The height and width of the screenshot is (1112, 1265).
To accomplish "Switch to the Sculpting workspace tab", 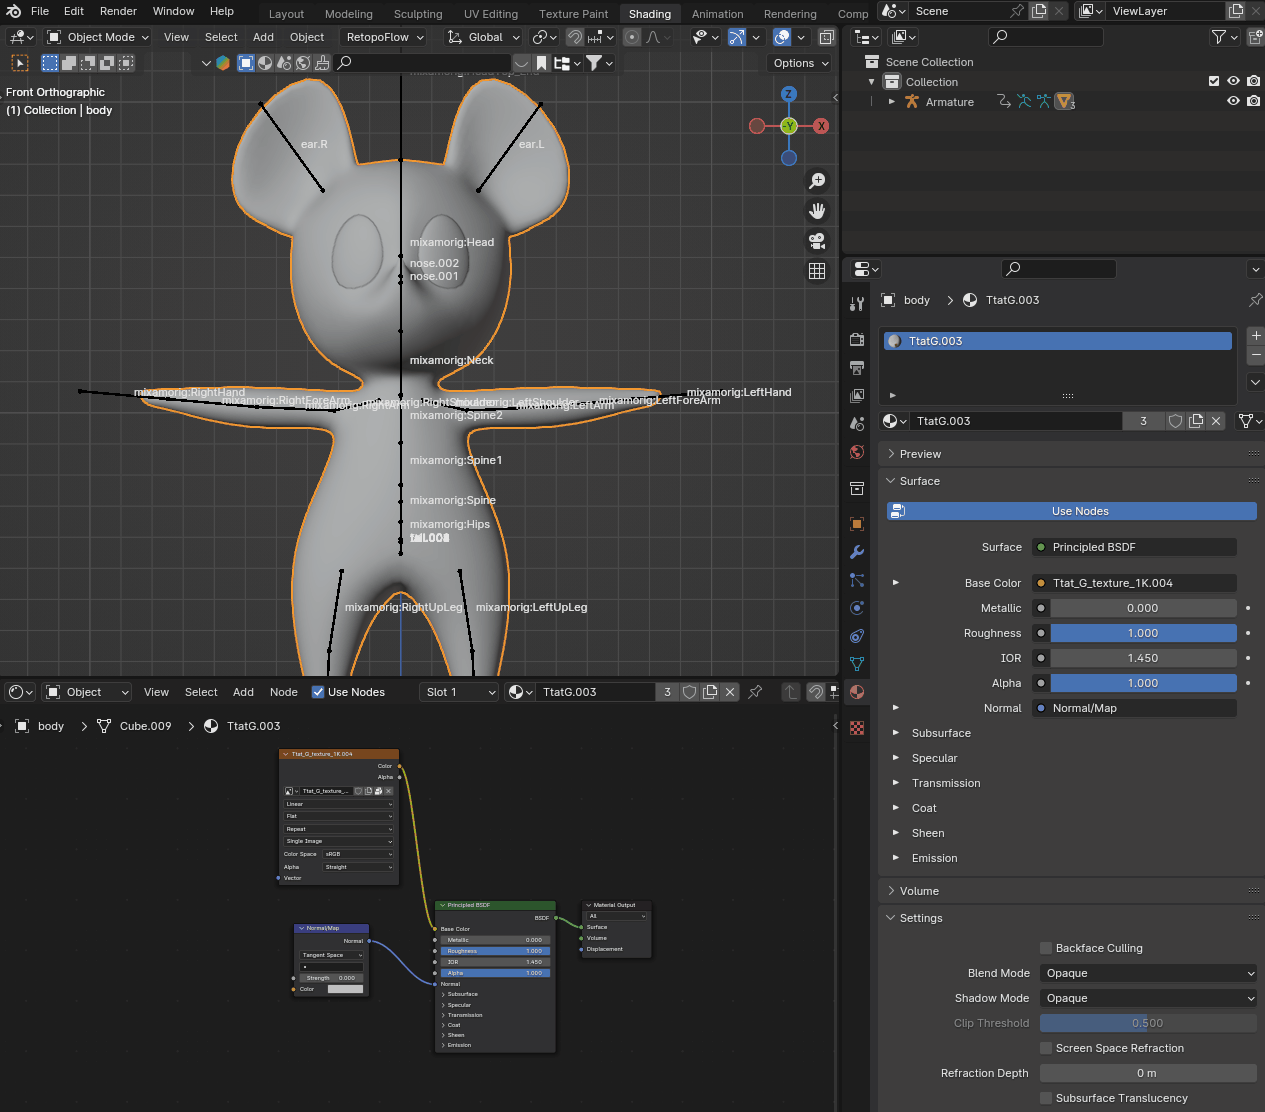I will [x=418, y=14].
